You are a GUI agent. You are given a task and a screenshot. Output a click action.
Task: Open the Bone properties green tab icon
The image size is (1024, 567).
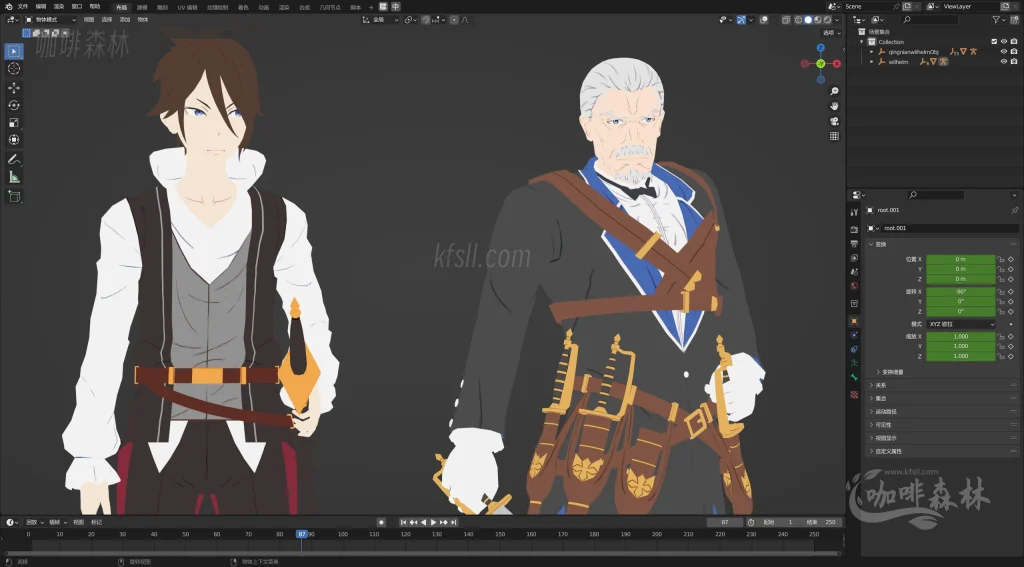[854, 378]
